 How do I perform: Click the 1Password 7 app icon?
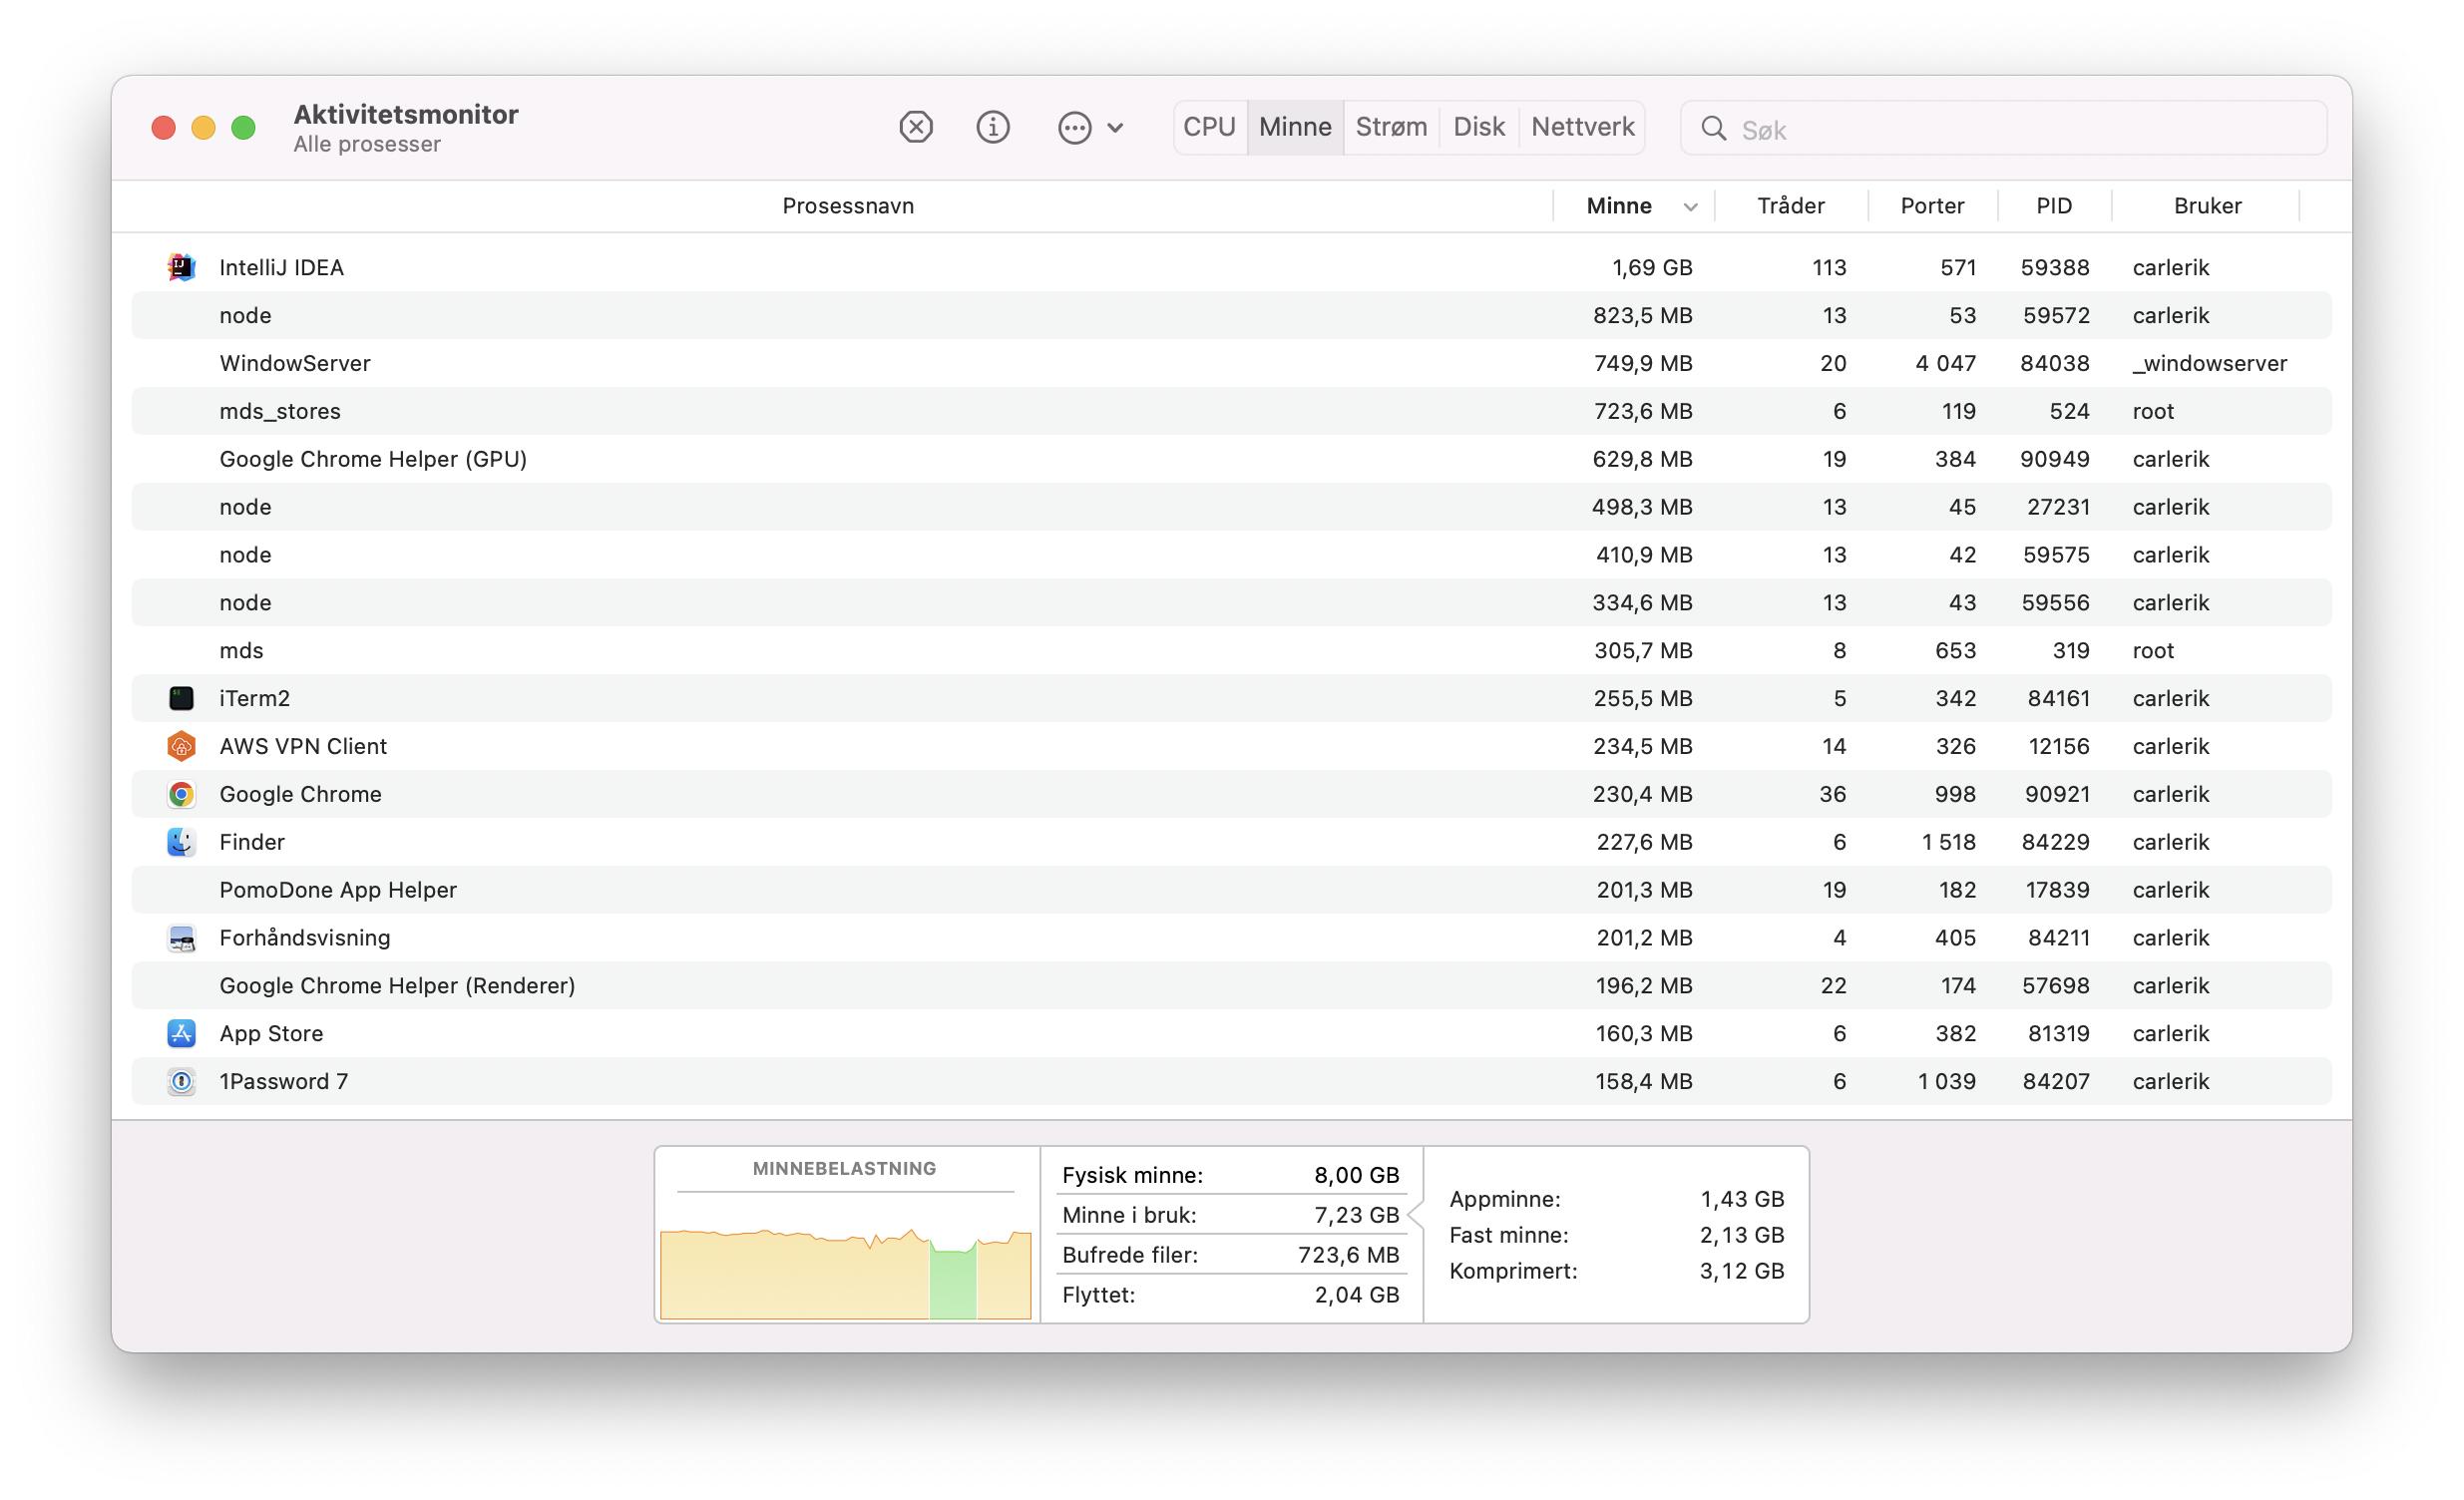[x=181, y=1081]
